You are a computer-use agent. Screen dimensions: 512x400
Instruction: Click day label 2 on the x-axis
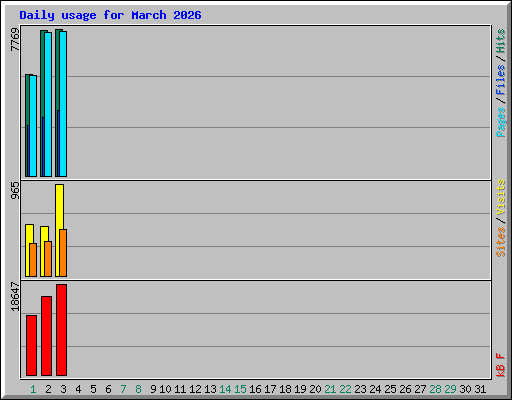point(48,389)
